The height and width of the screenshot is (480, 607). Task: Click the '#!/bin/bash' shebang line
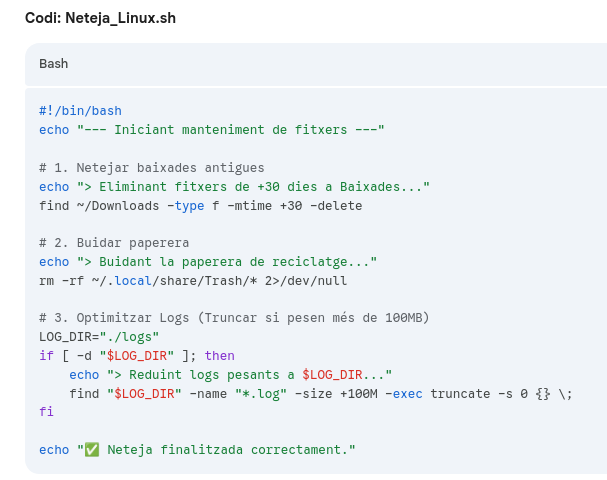[x=80, y=111]
